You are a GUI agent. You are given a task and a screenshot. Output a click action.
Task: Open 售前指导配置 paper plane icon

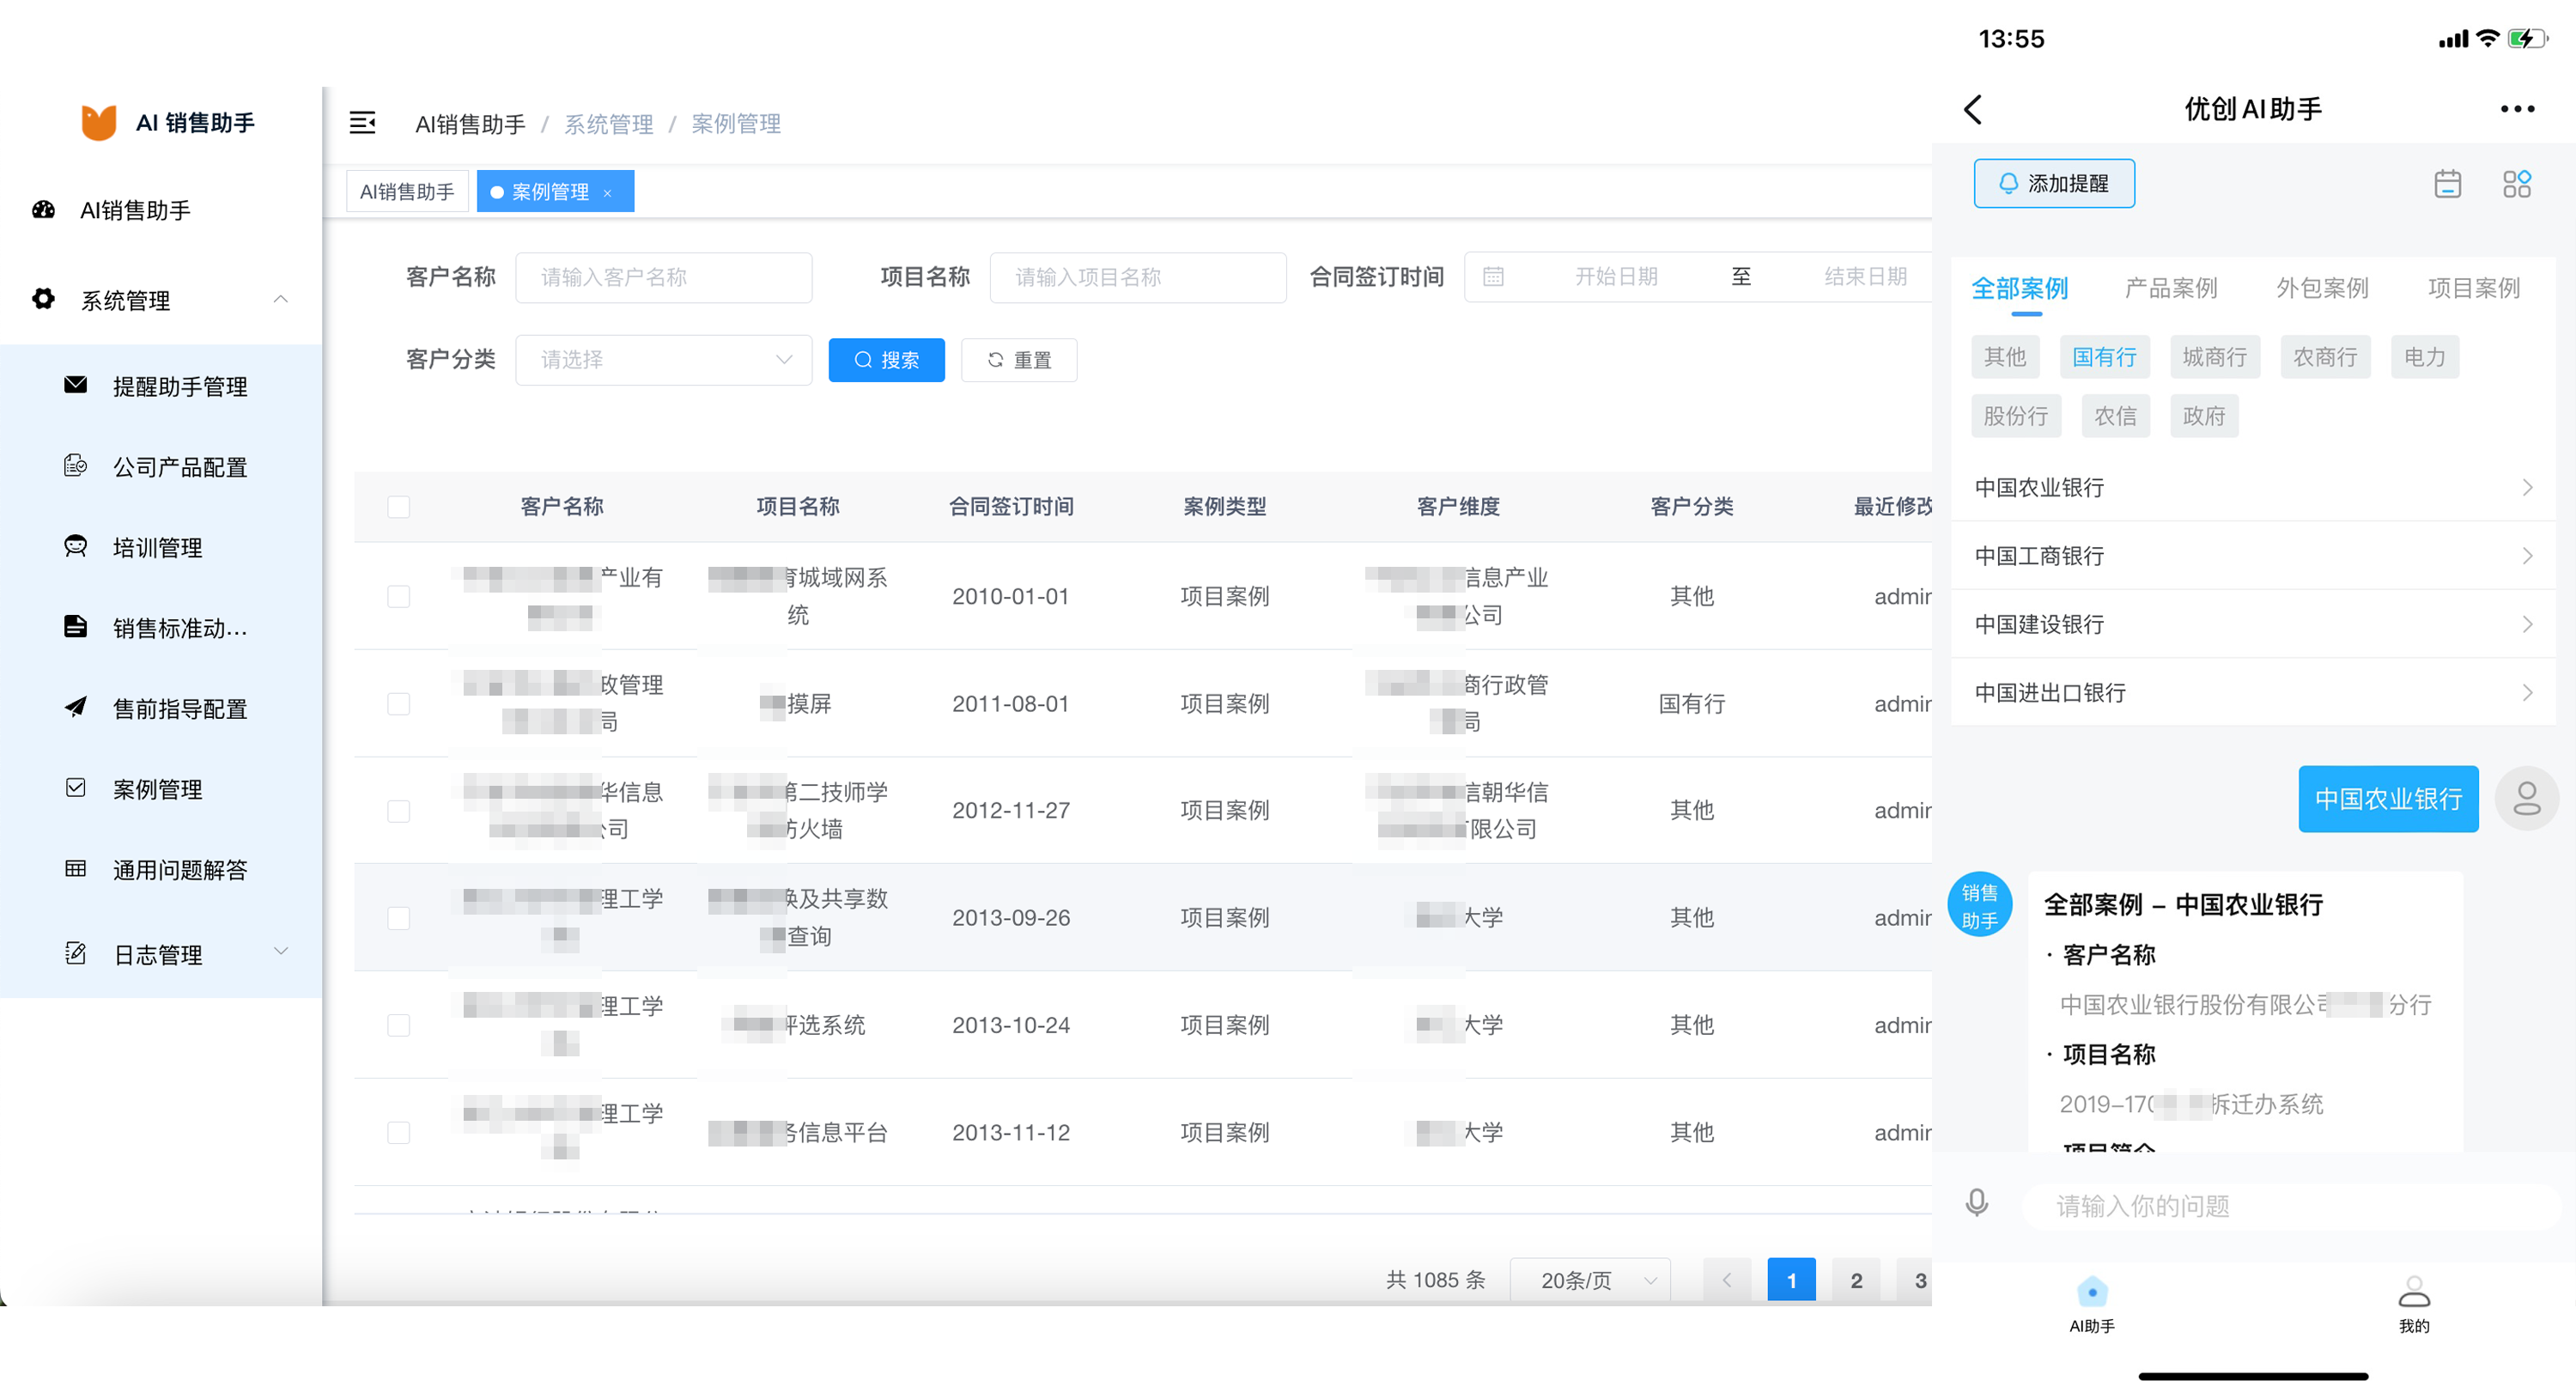76,707
